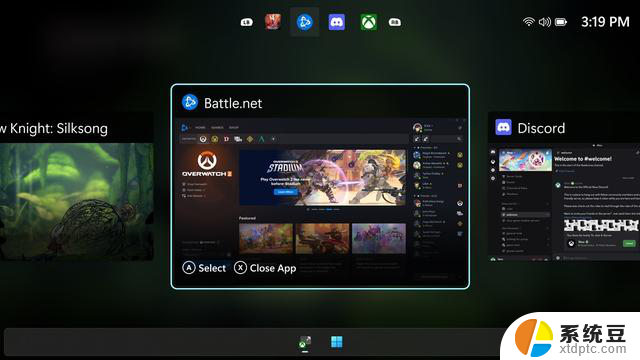The width and height of the screenshot is (640, 360).
Task: Open Wi-Fi status icon
Action: (529, 22)
